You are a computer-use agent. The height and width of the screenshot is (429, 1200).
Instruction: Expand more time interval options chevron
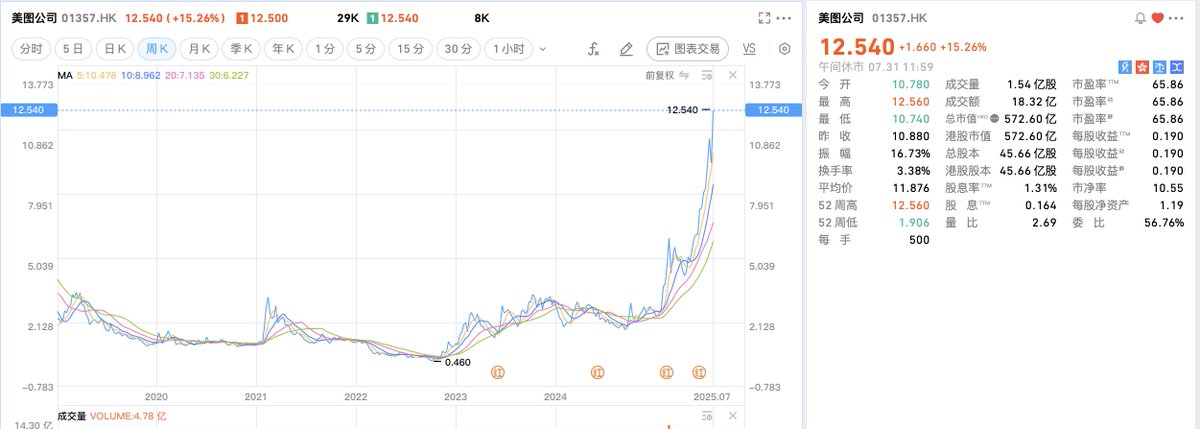tap(543, 48)
